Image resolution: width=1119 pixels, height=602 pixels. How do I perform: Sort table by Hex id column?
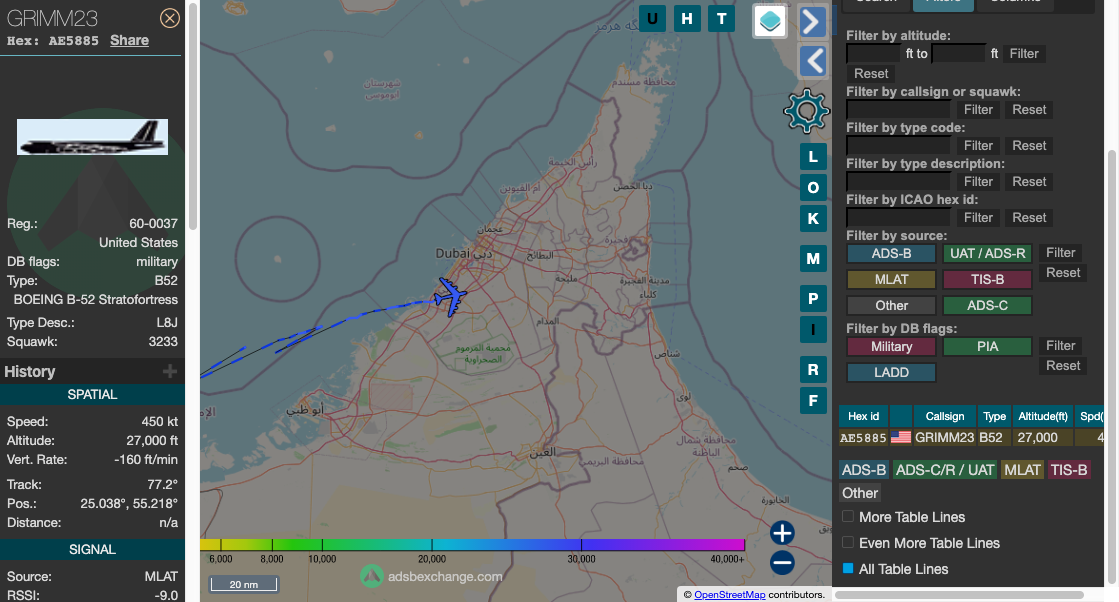(864, 416)
